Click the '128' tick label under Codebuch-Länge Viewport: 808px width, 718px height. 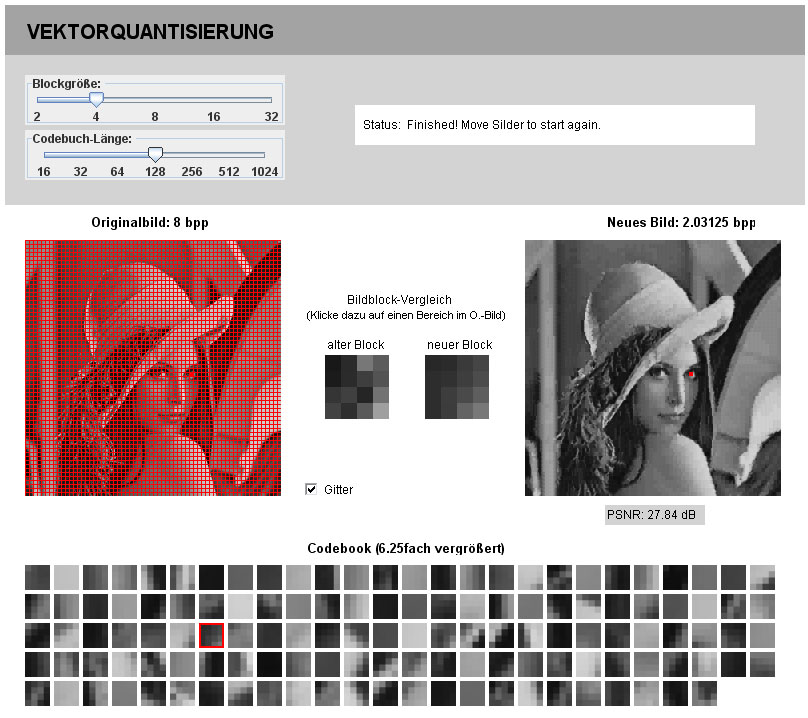[155, 172]
